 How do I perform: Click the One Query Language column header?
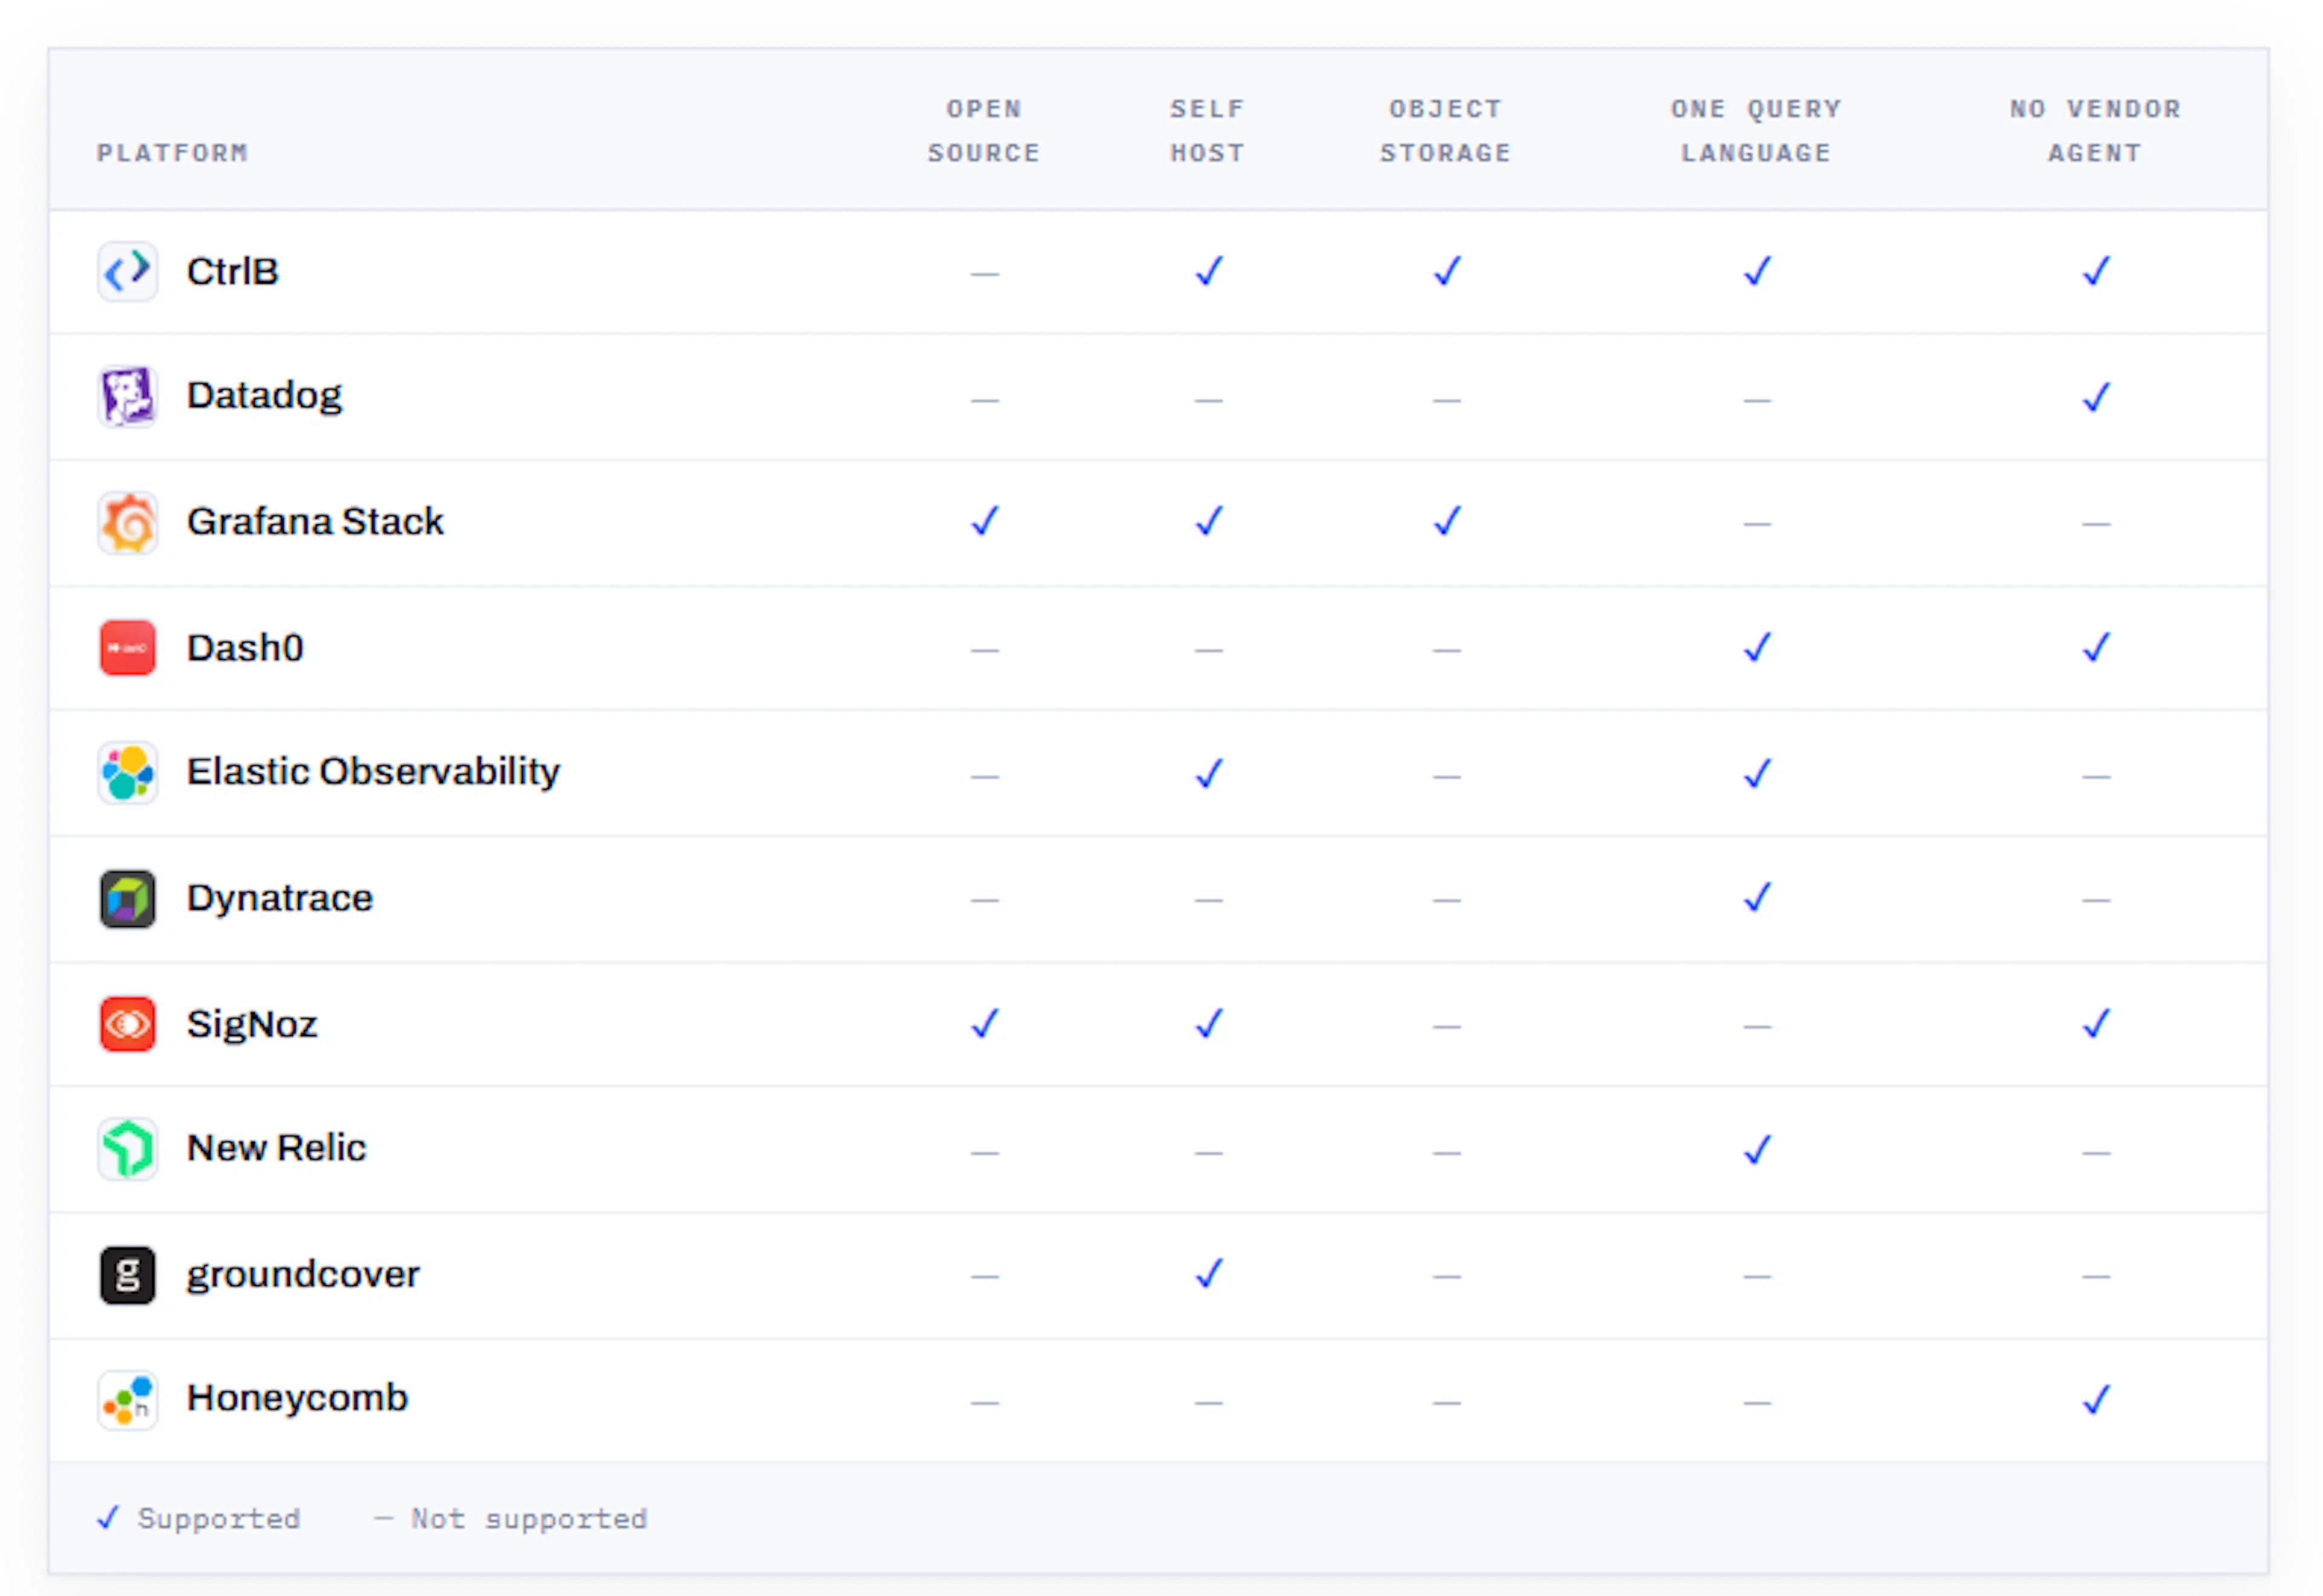pos(1756,131)
